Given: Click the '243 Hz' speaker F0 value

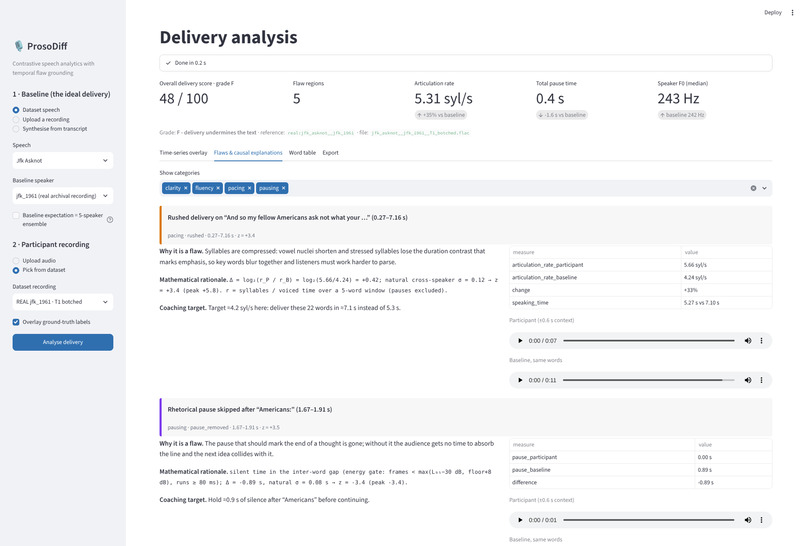Looking at the screenshot, I should coord(679,99).
